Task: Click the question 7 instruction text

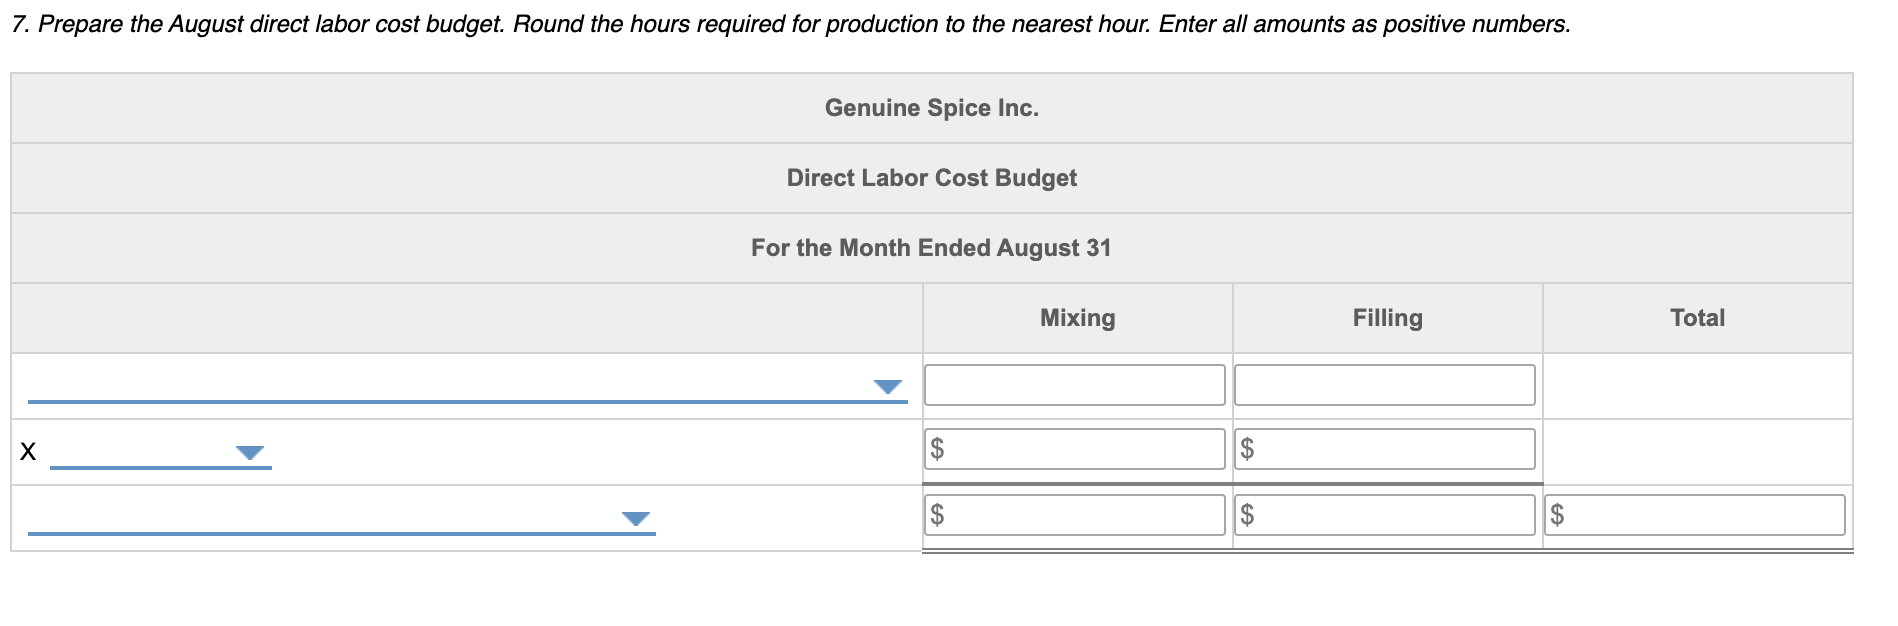Action: coord(791,24)
